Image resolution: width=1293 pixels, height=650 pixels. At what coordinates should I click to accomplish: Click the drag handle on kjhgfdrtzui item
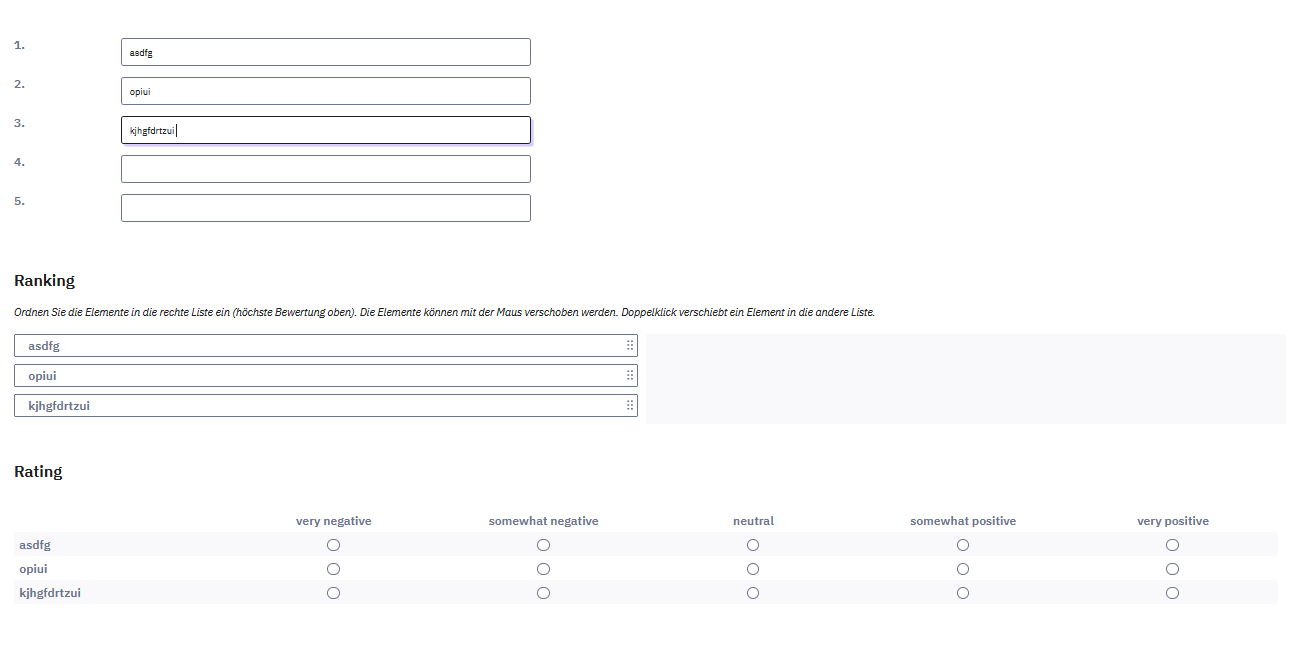tap(630, 405)
